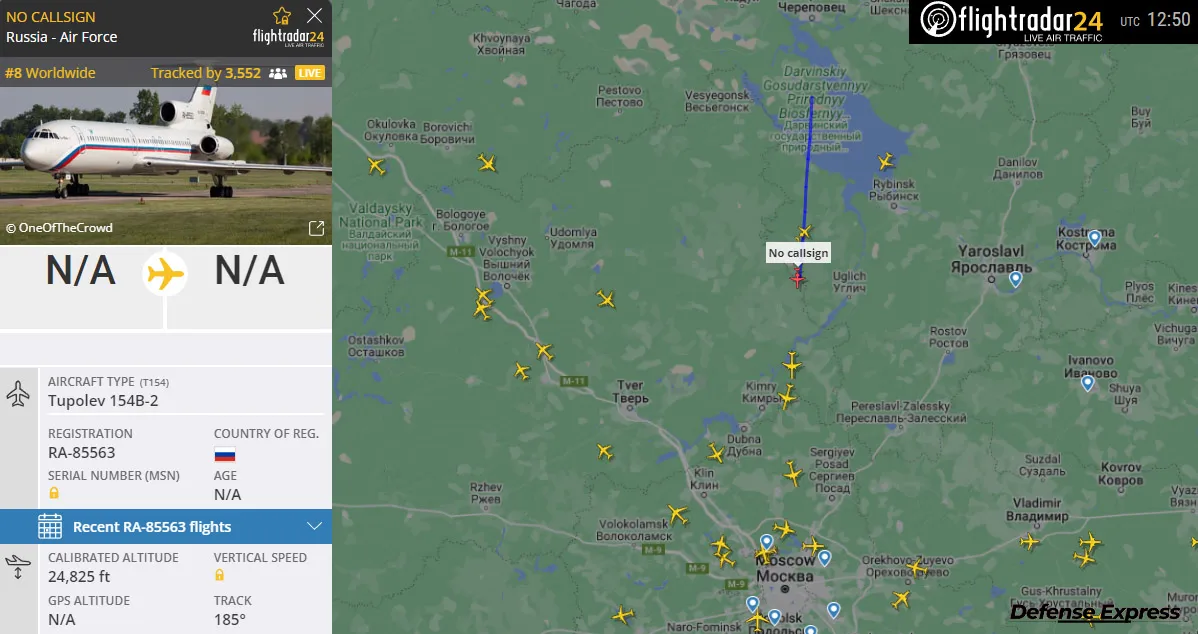Click the #8 Worldwide ranking label
This screenshot has width=1198, height=634.
[x=50, y=73]
